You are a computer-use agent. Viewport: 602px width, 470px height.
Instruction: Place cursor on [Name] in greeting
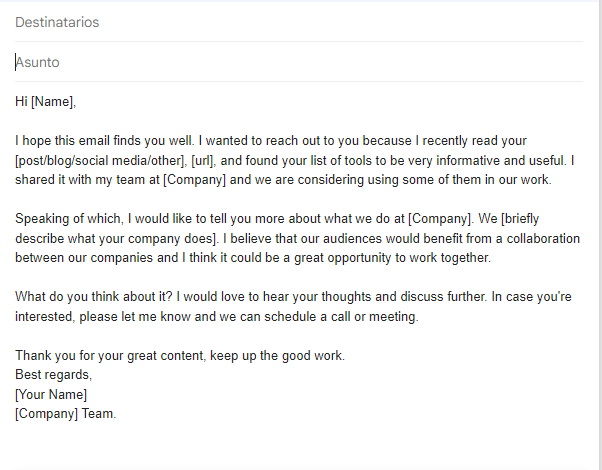pos(52,102)
